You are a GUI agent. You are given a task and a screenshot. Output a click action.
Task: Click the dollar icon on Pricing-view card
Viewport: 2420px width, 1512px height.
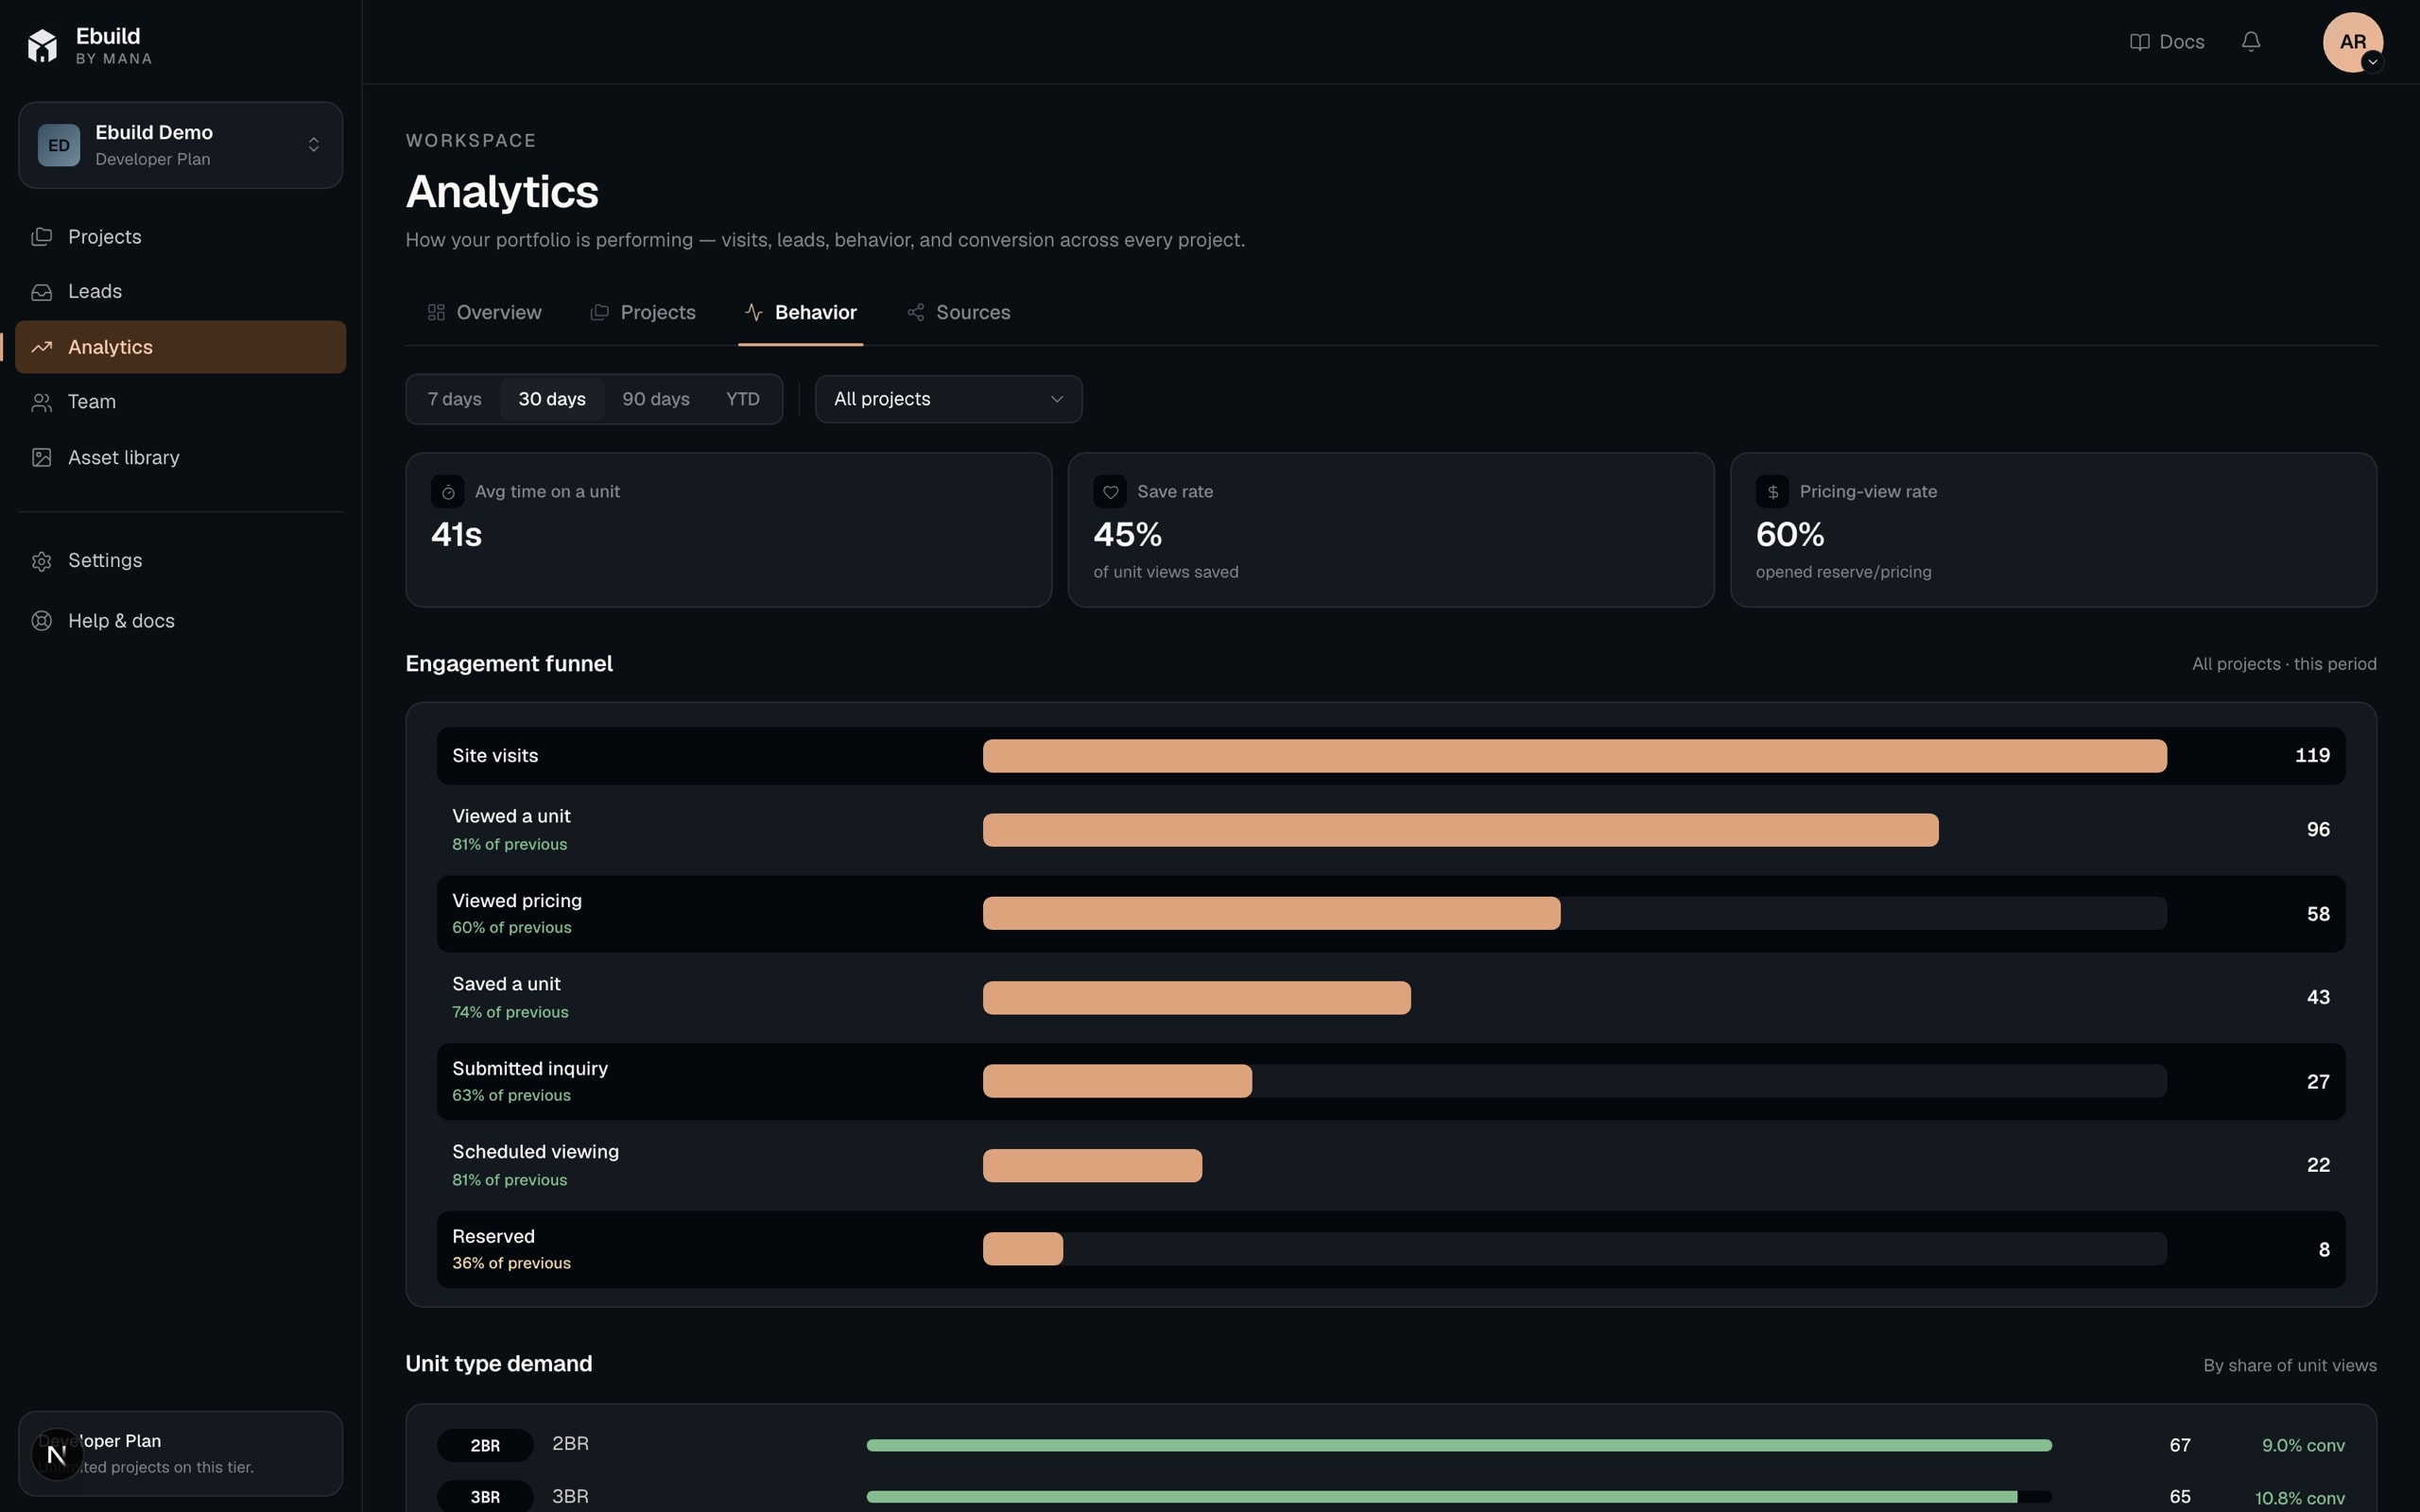click(1772, 492)
